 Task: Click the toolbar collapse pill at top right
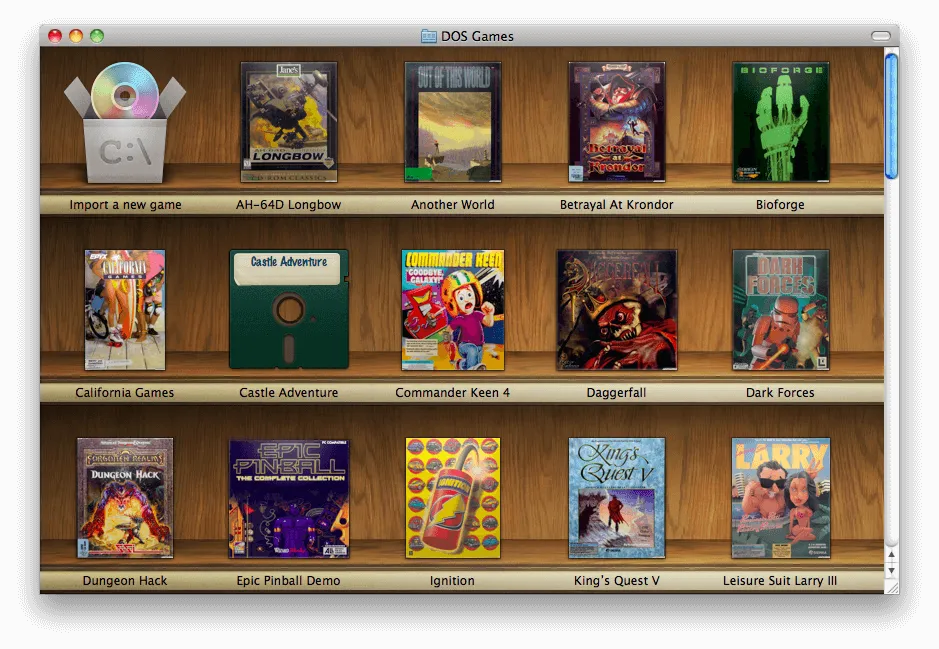click(x=881, y=35)
